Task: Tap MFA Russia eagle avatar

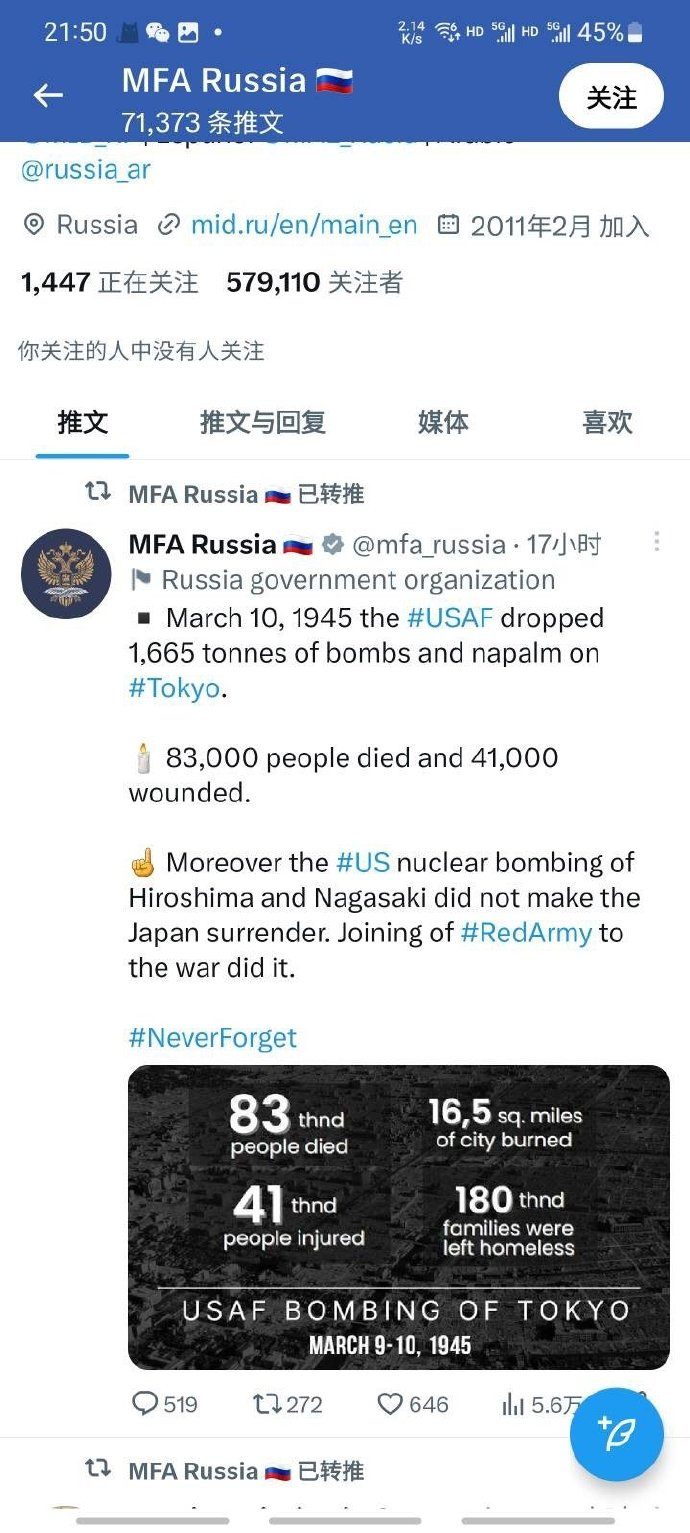Action: [66, 573]
